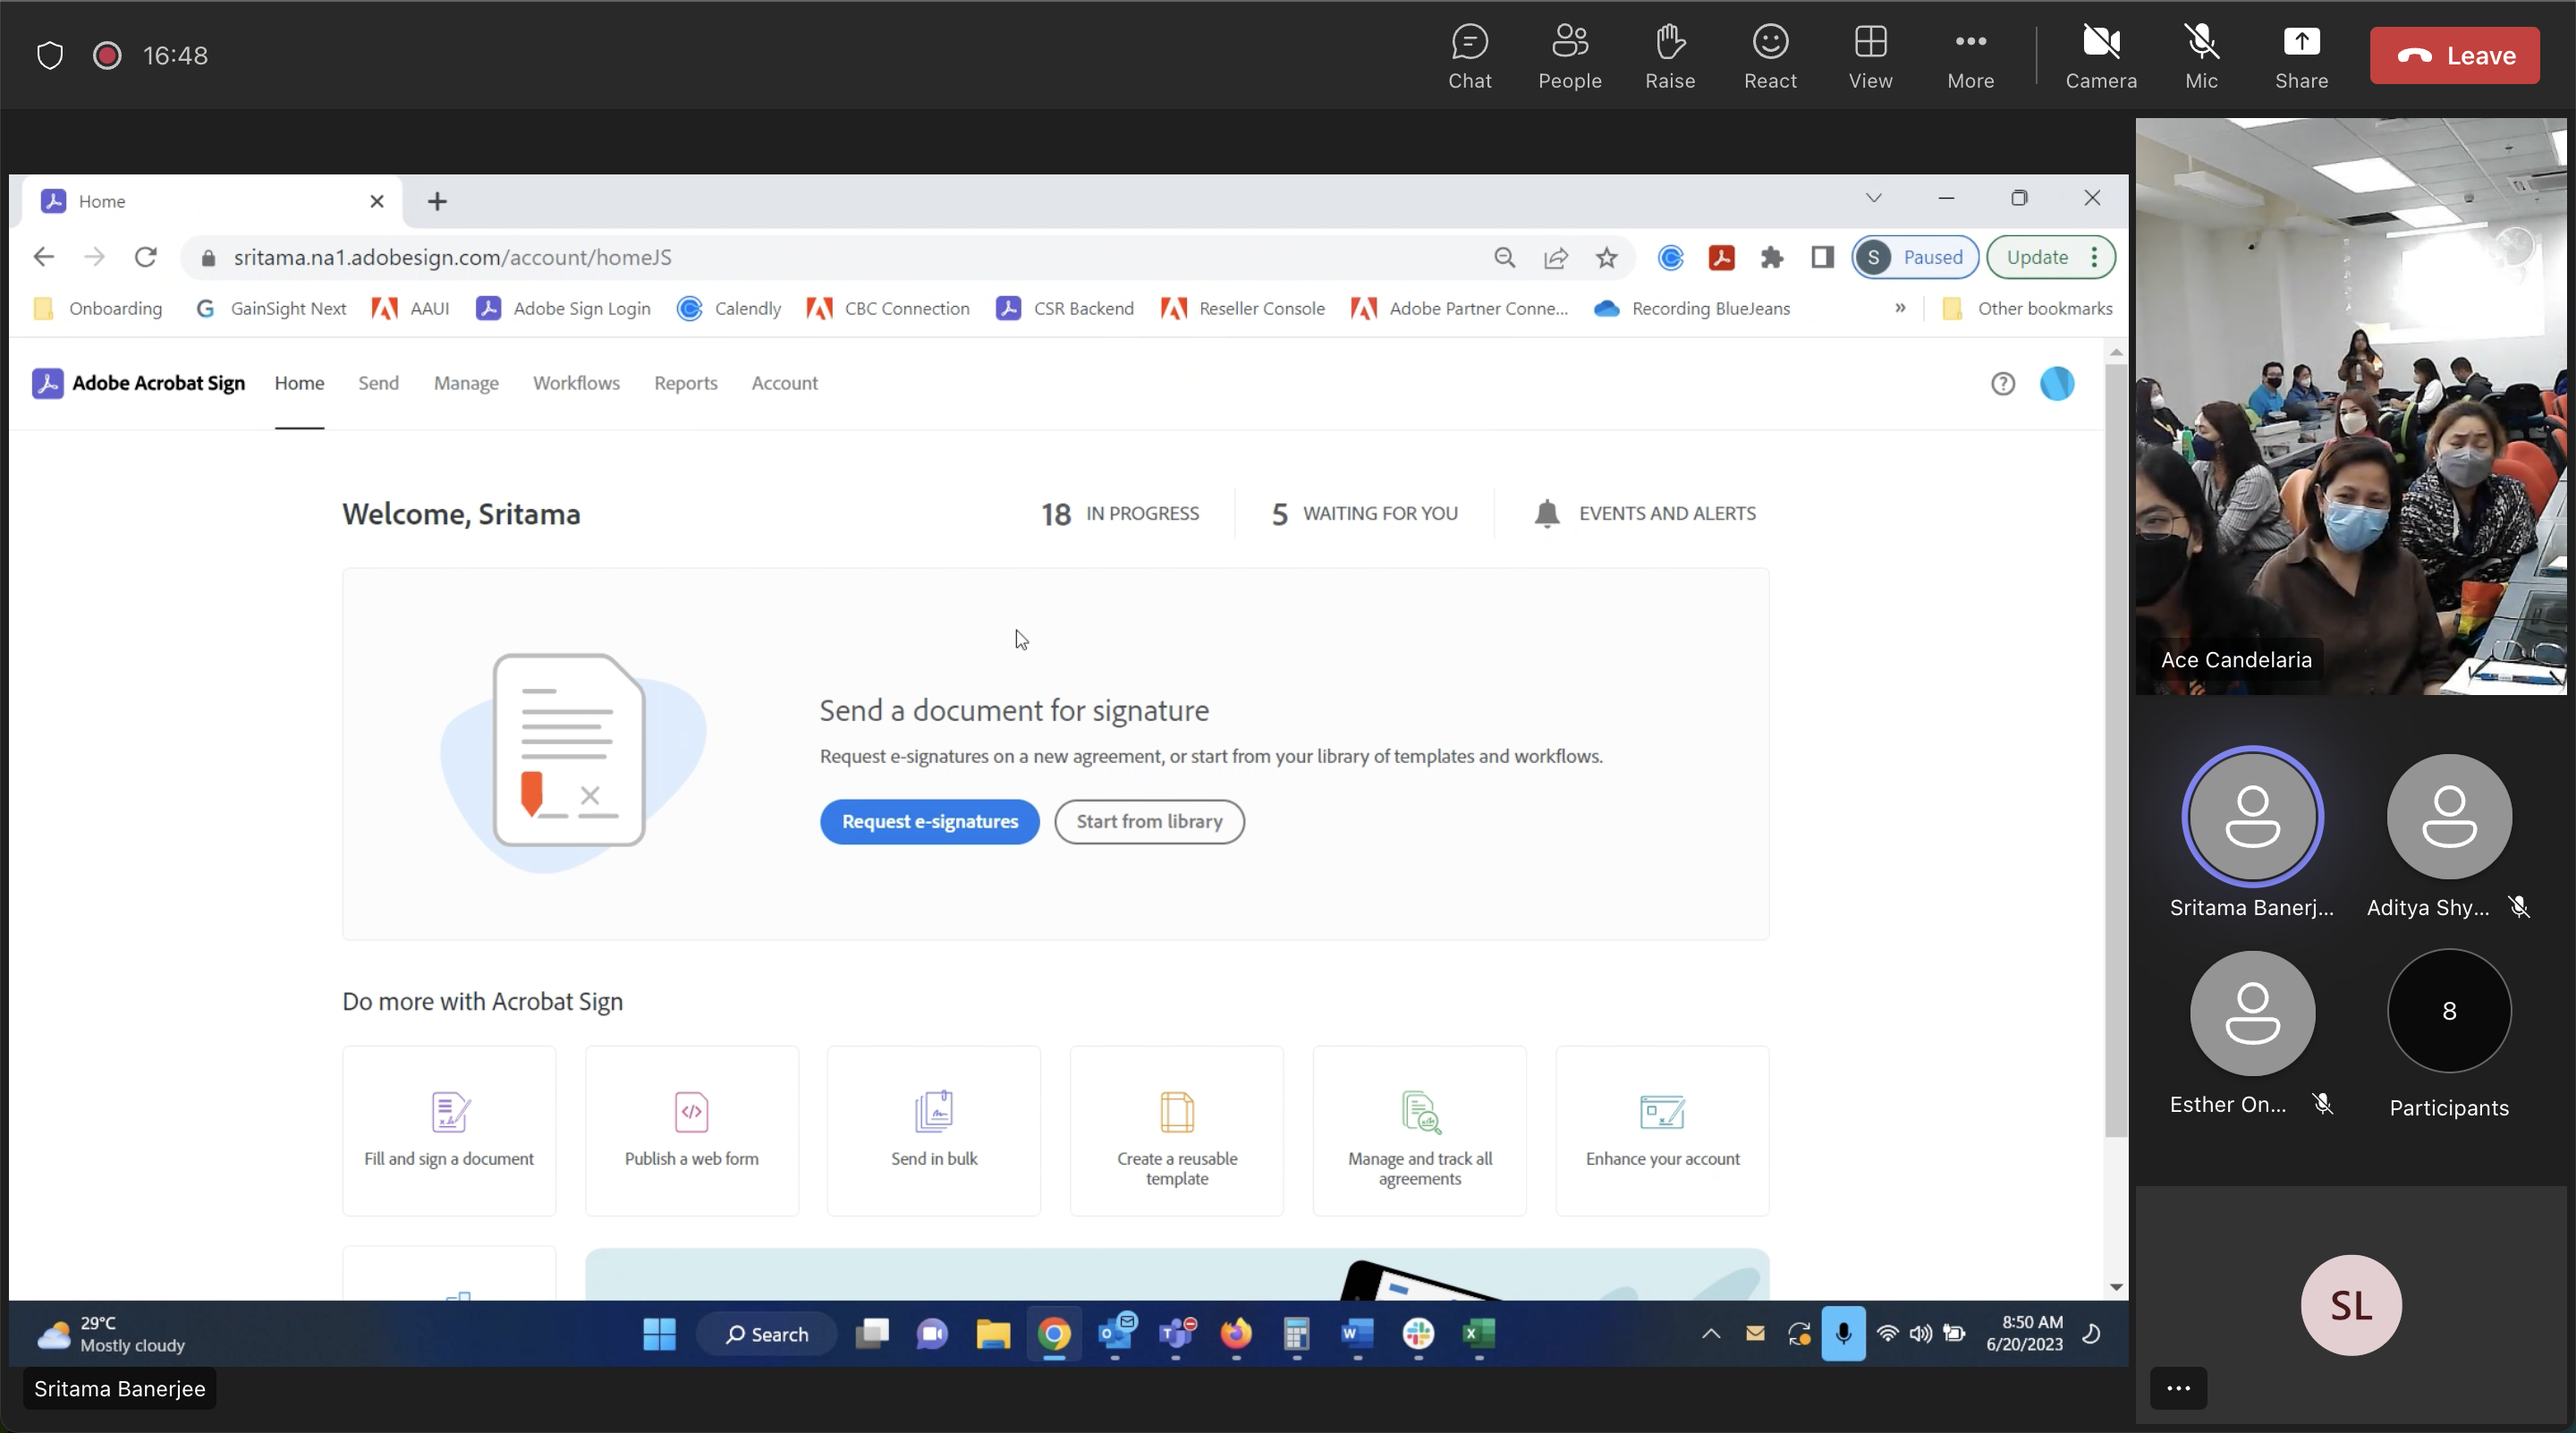Change the meeting View layout
This screenshot has width=2576, height=1433.
[1870, 57]
